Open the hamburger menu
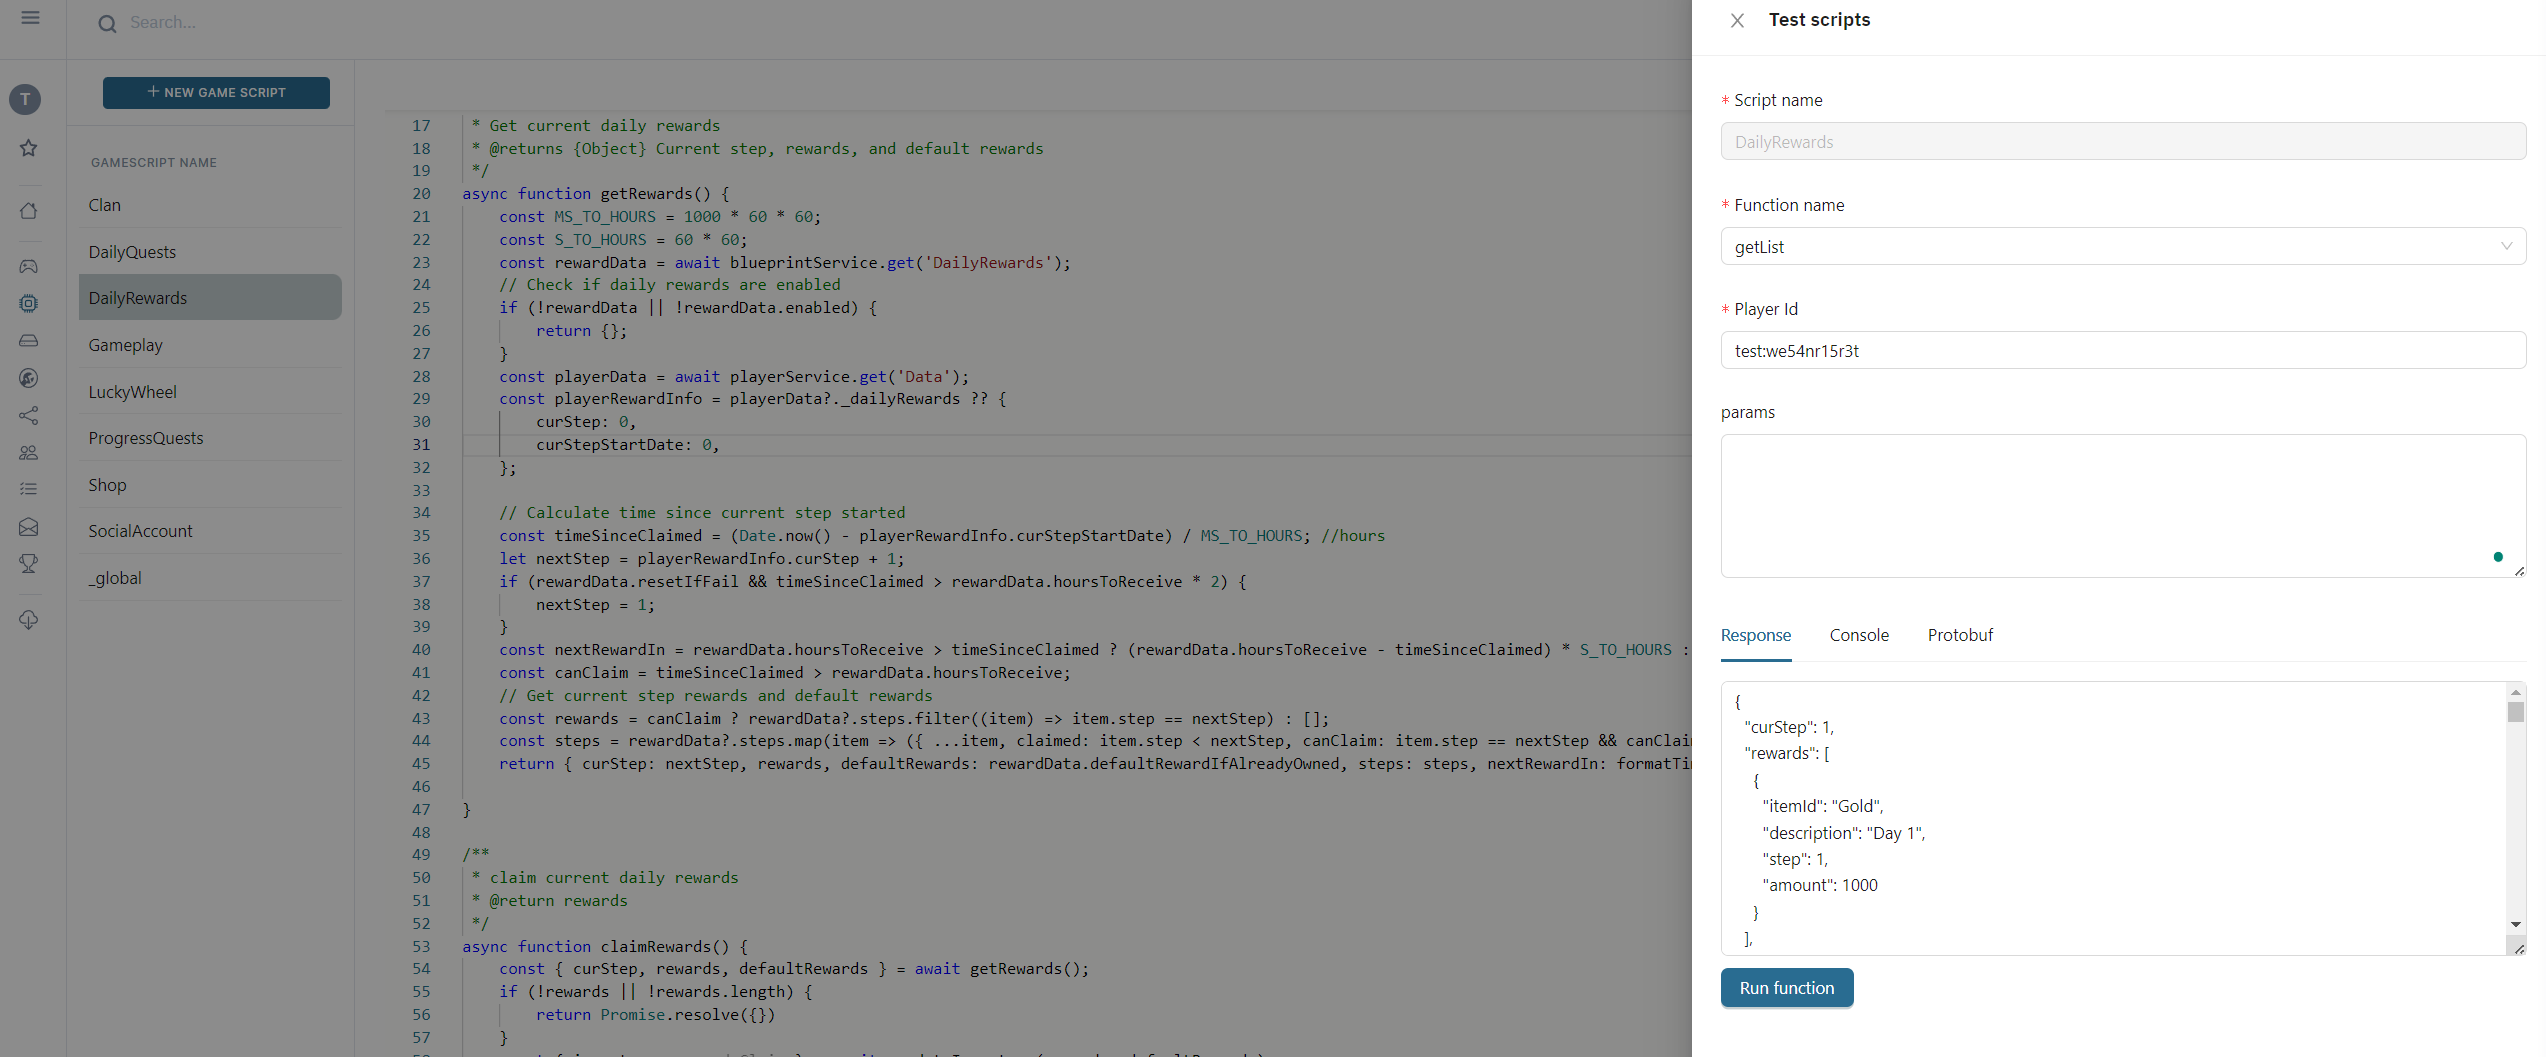 point(30,18)
